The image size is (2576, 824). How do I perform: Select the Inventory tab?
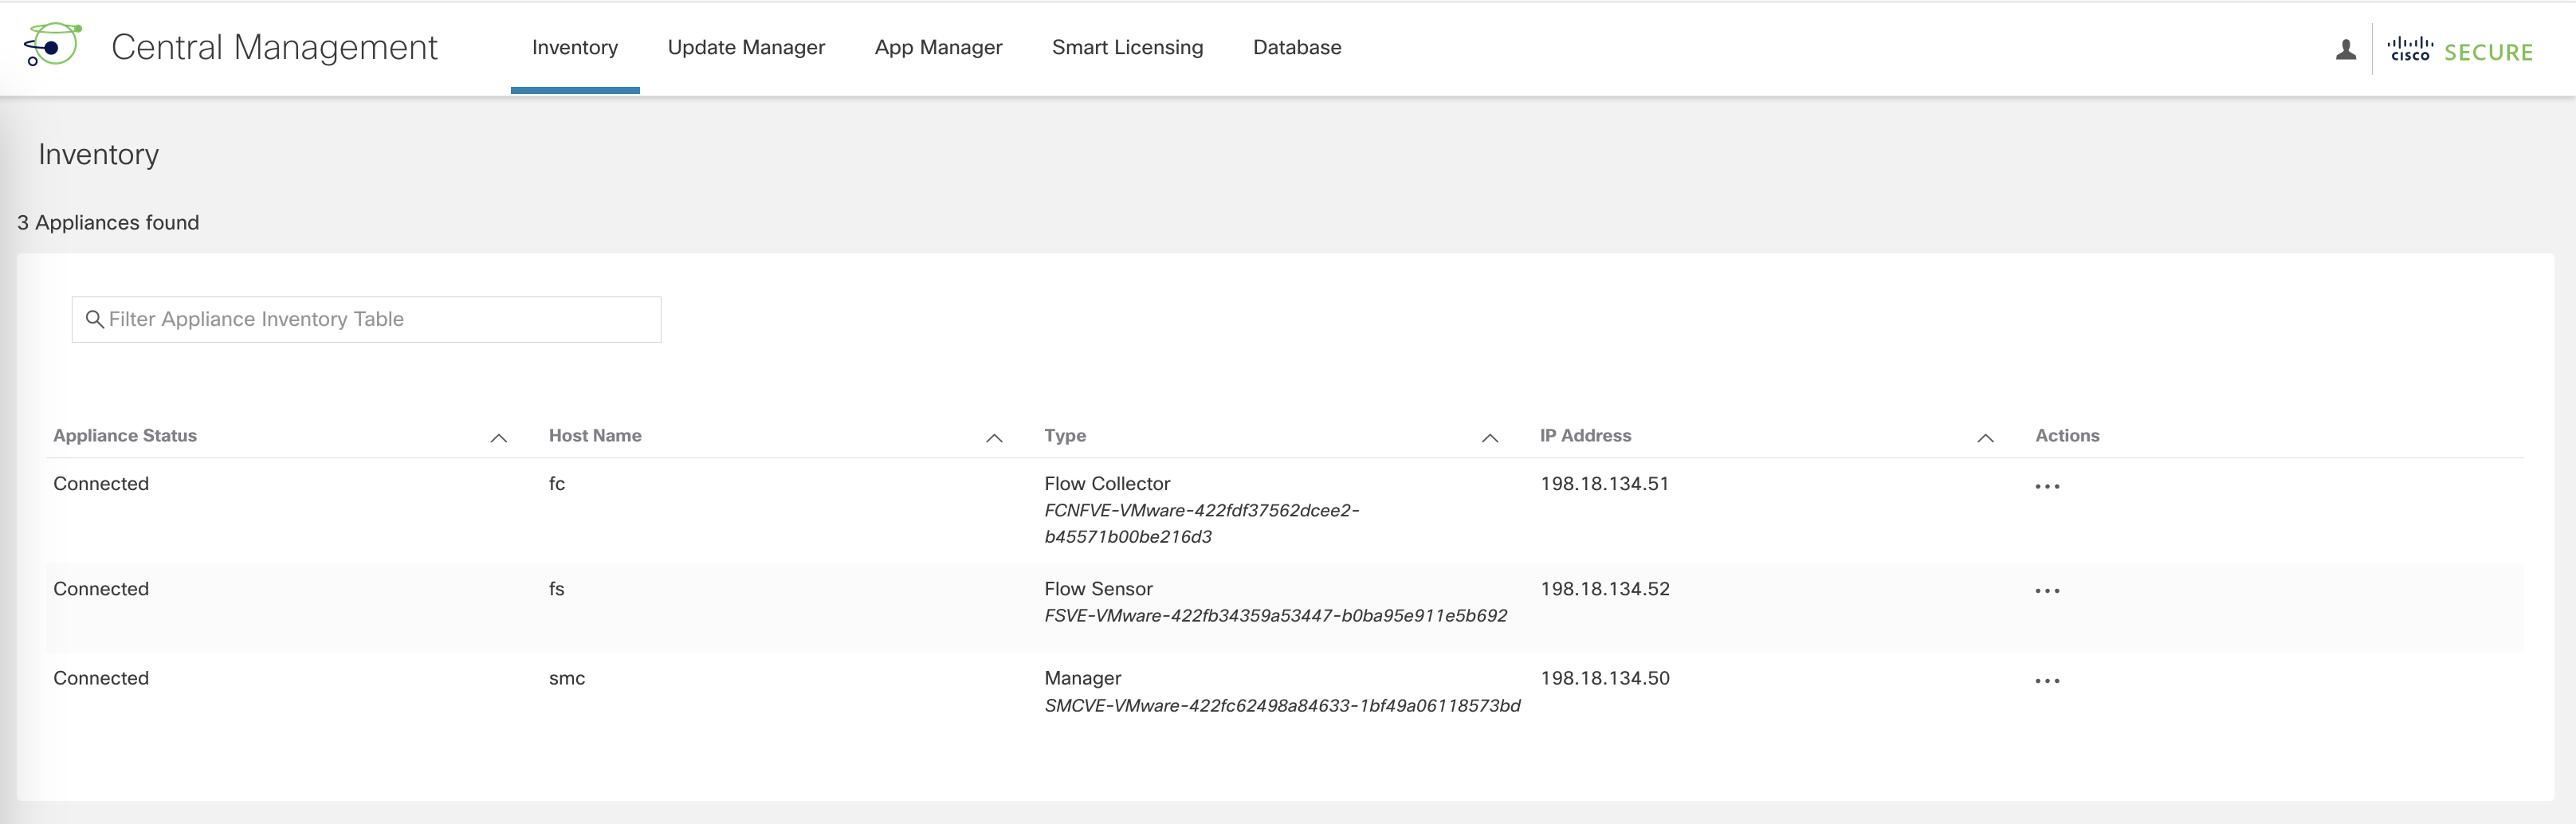(575, 47)
